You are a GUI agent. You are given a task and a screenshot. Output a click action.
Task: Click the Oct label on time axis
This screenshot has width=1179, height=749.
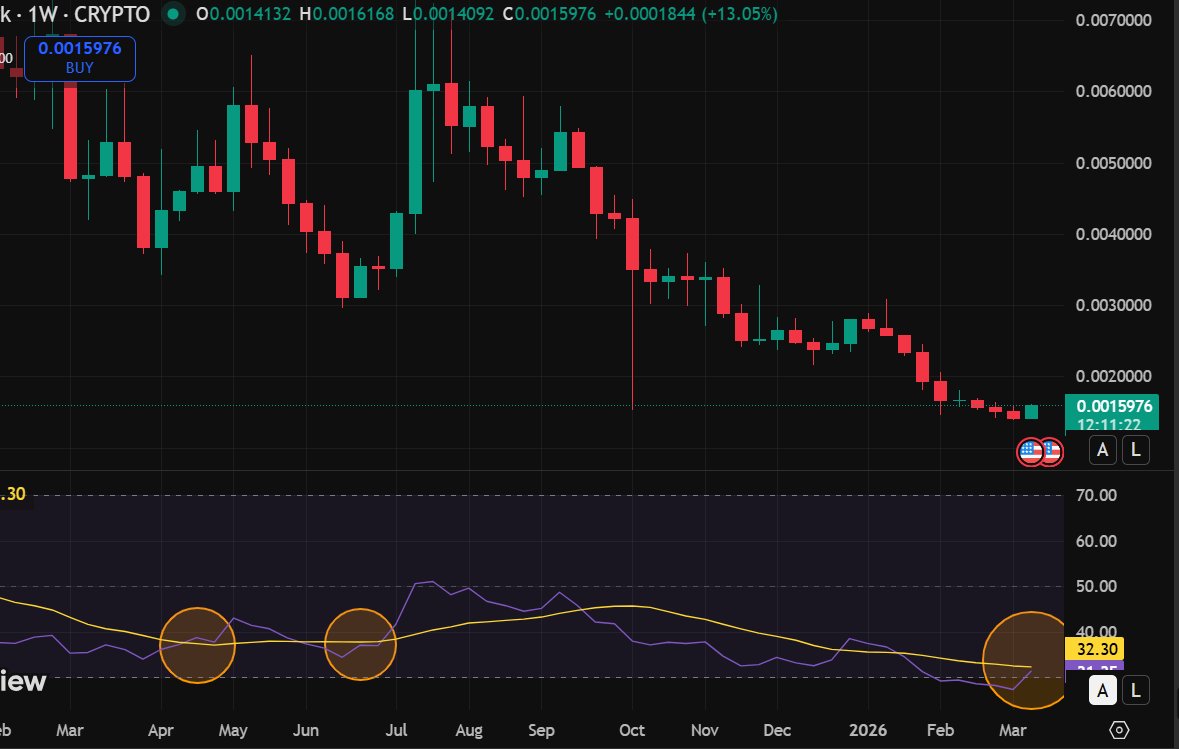pos(632,730)
